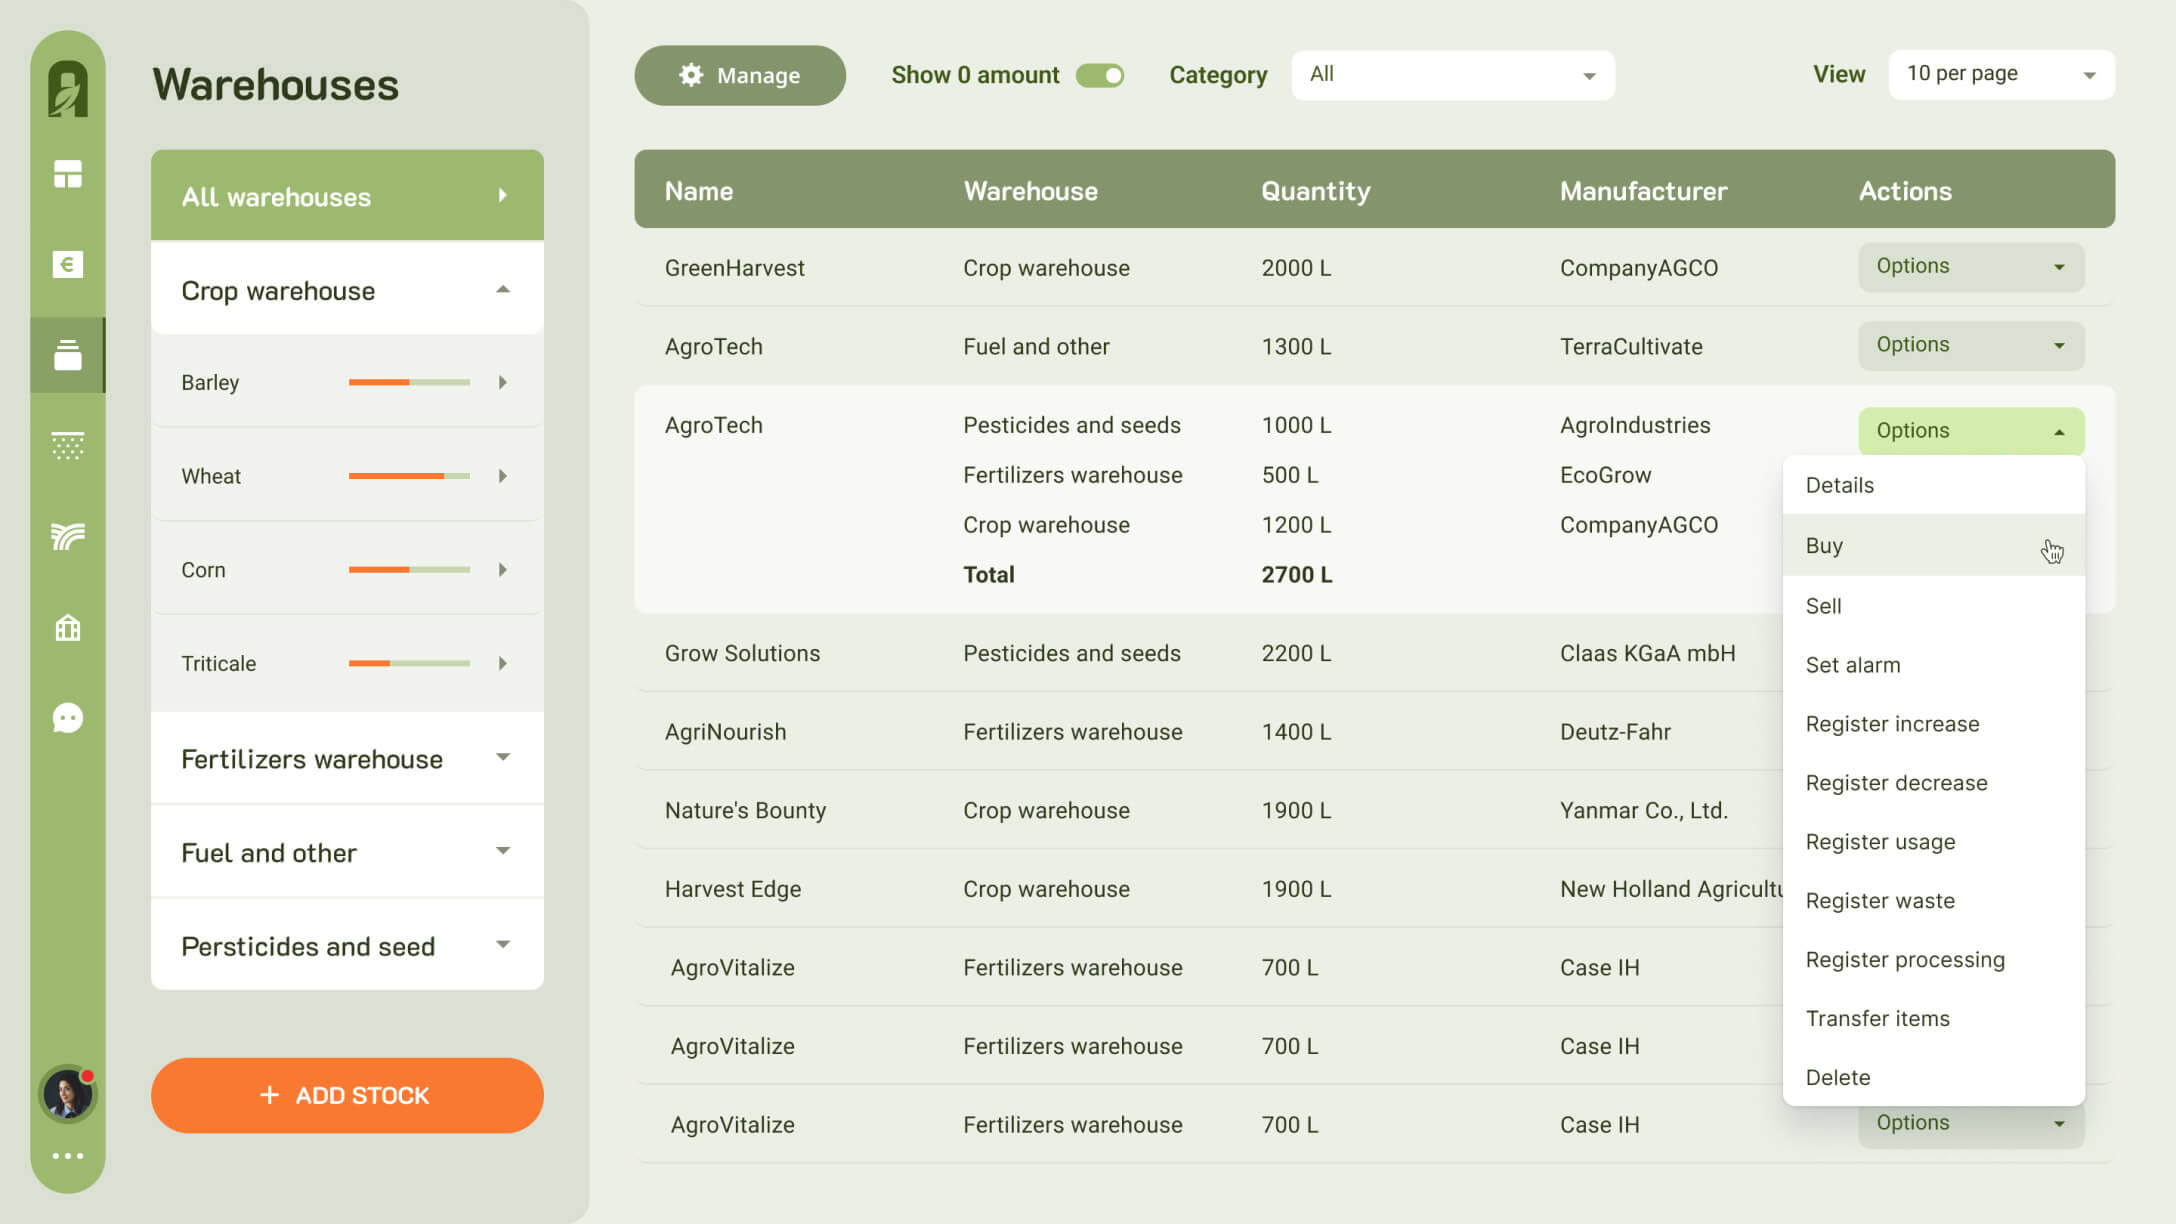Open the euro finance icon in sidebar
Image resolution: width=2176 pixels, height=1224 pixels.
(67, 264)
